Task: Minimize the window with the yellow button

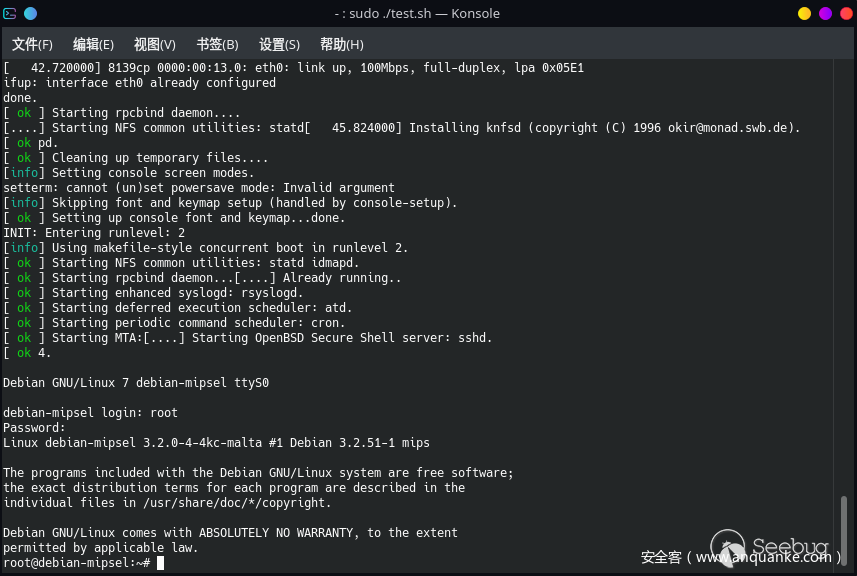Action: (x=804, y=13)
